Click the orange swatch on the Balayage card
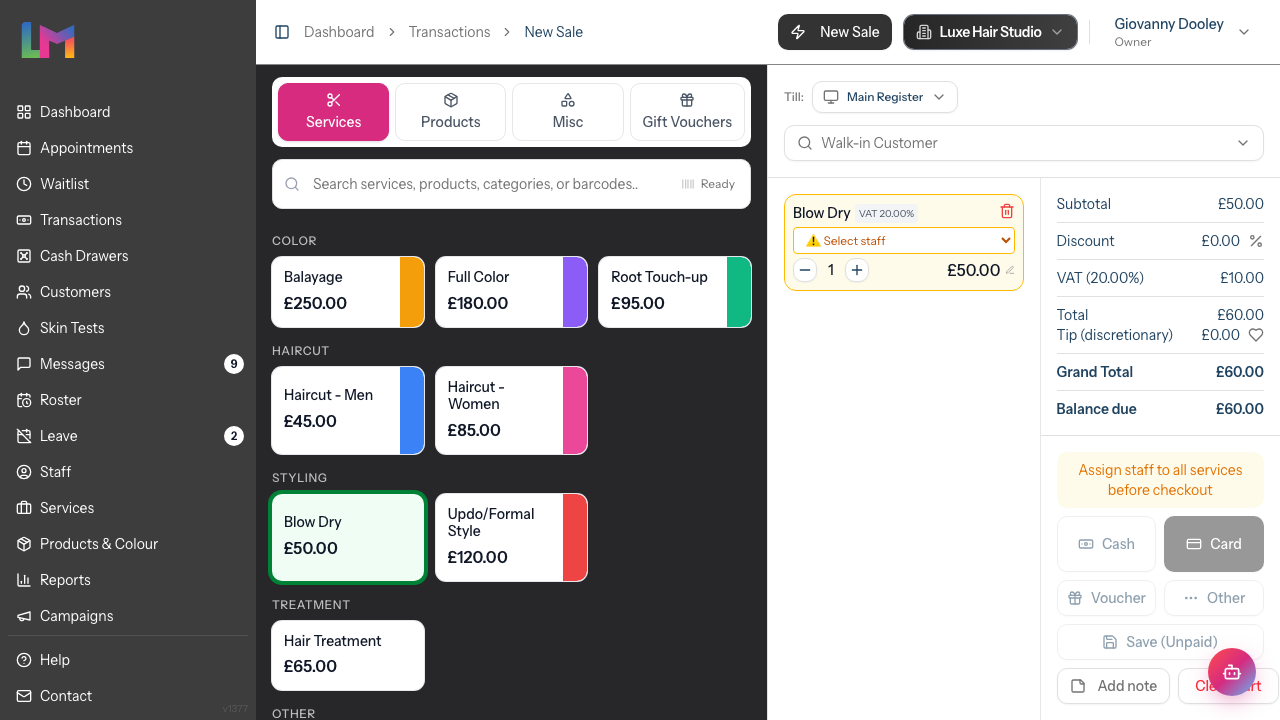The height and width of the screenshot is (720, 1280). click(x=412, y=292)
